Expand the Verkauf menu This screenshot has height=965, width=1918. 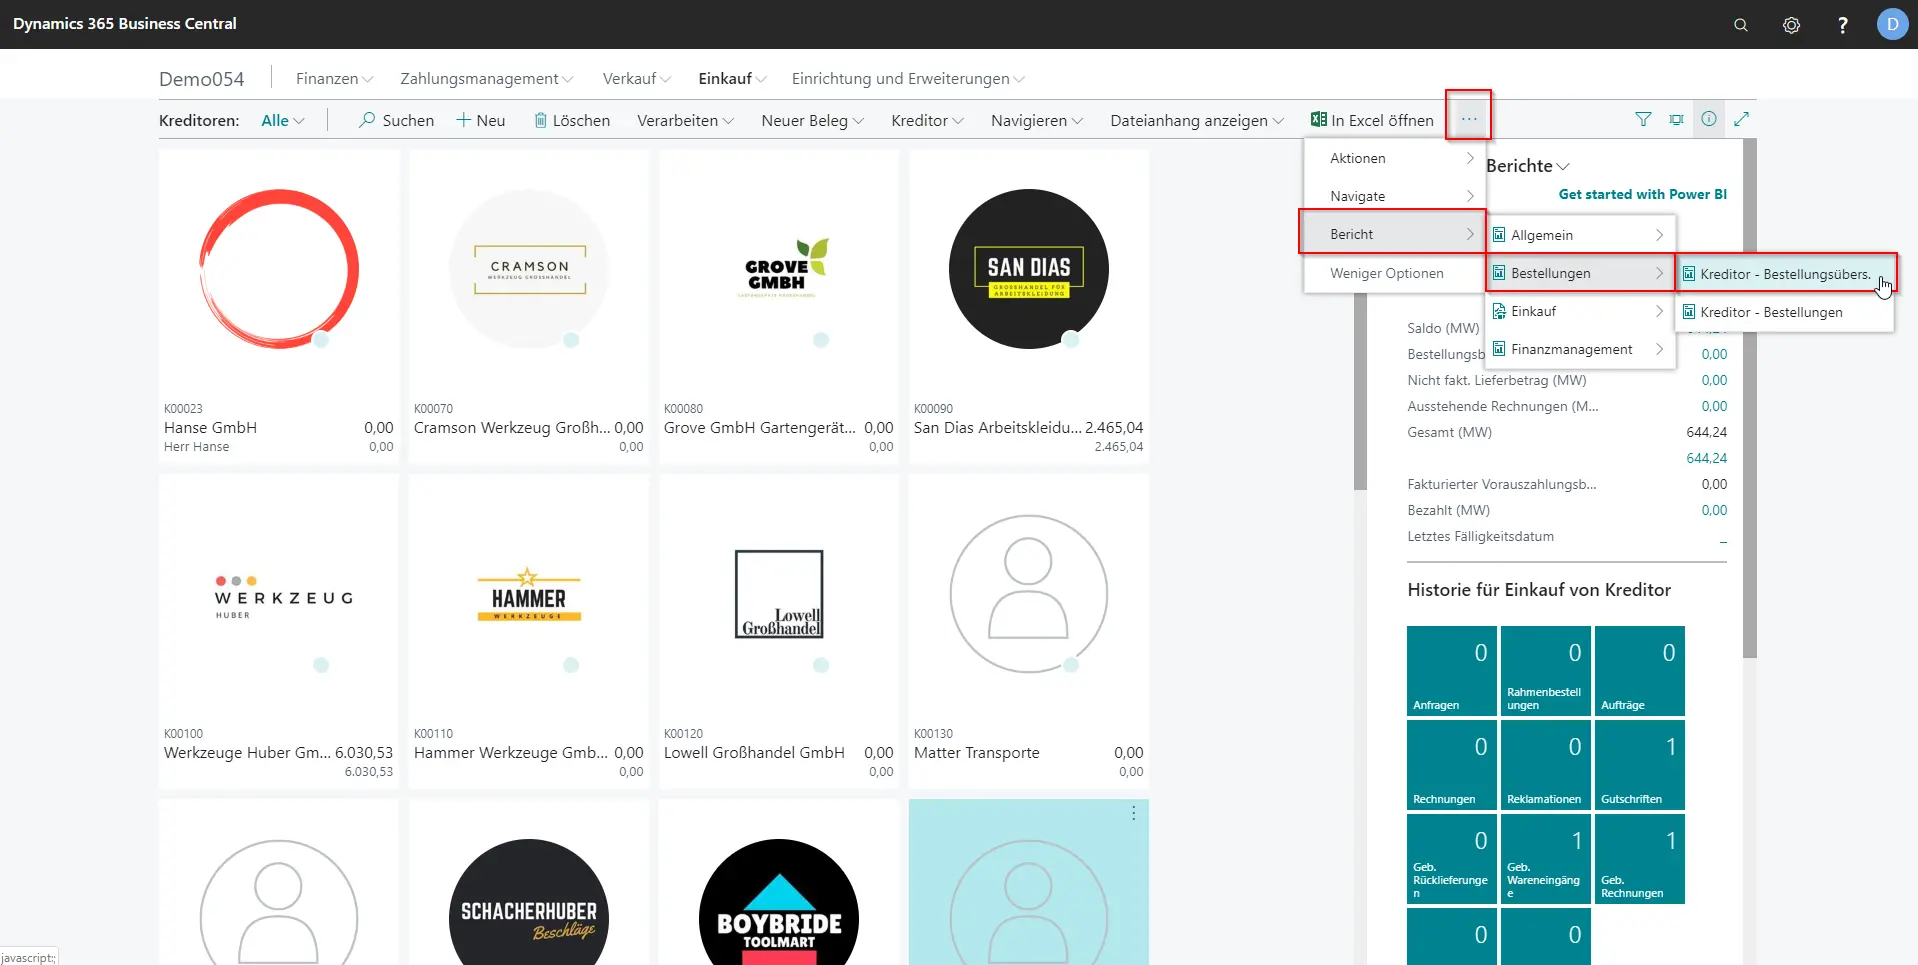click(637, 78)
